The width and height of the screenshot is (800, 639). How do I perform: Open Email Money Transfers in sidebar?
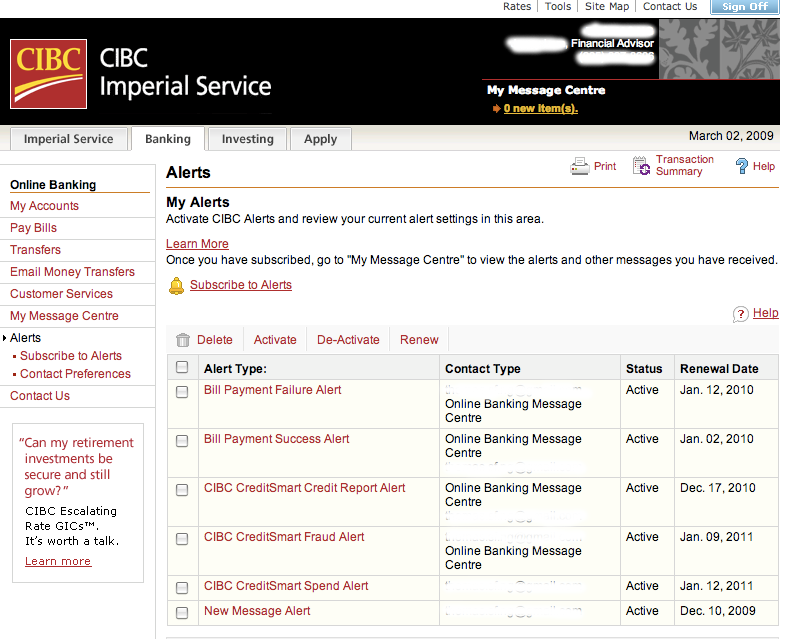coord(72,272)
